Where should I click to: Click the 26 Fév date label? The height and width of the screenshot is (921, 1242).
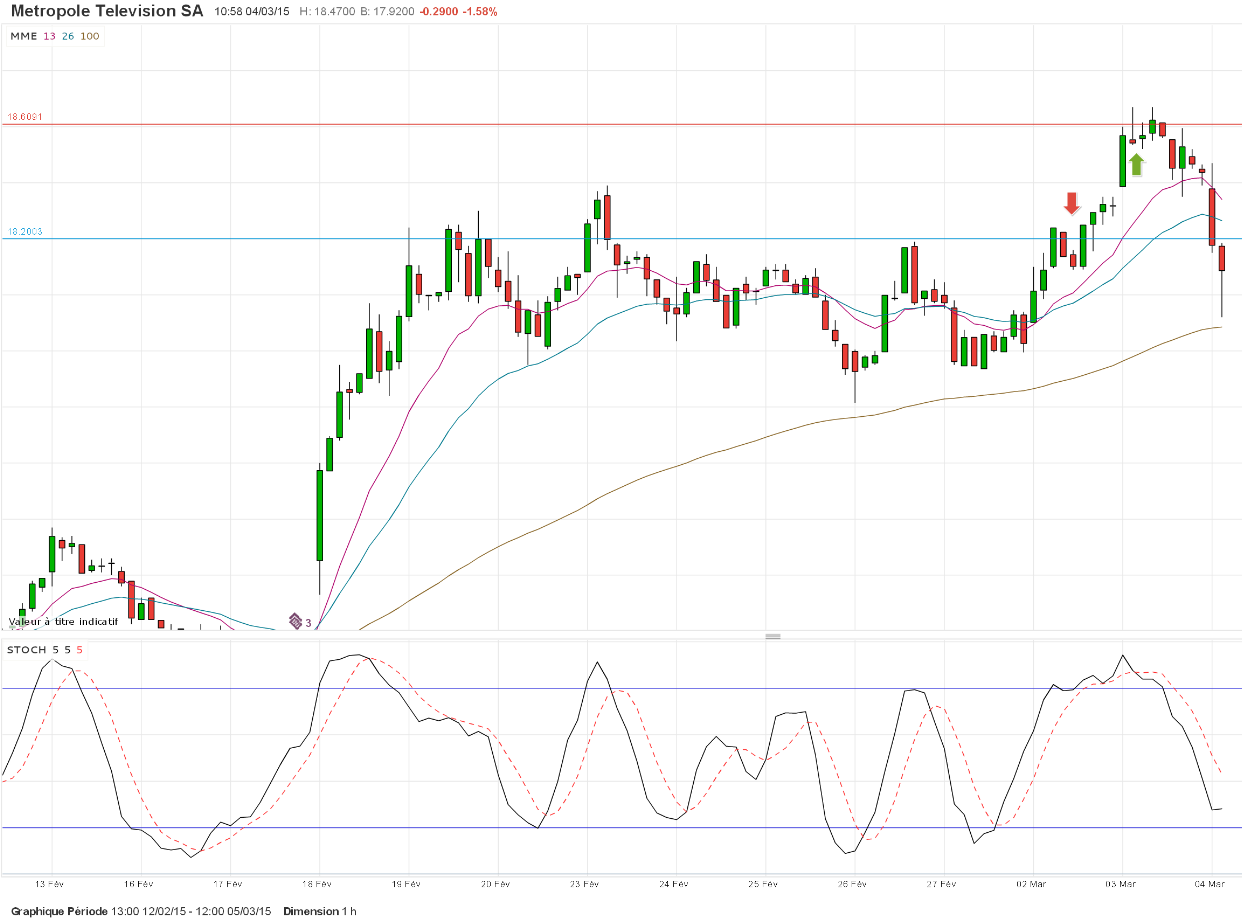point(853,884)
